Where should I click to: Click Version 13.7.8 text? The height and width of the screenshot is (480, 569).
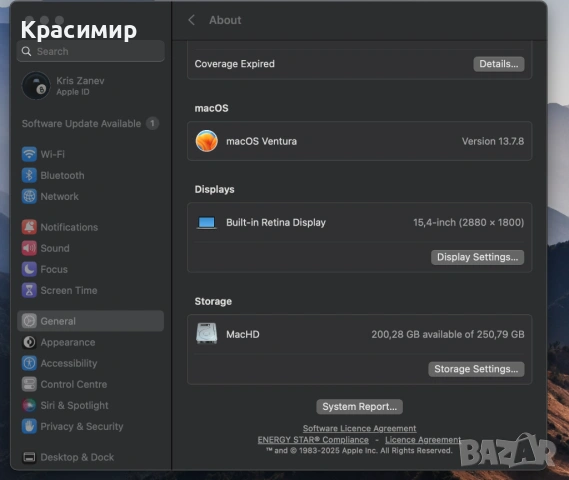(x=493, y=141)
